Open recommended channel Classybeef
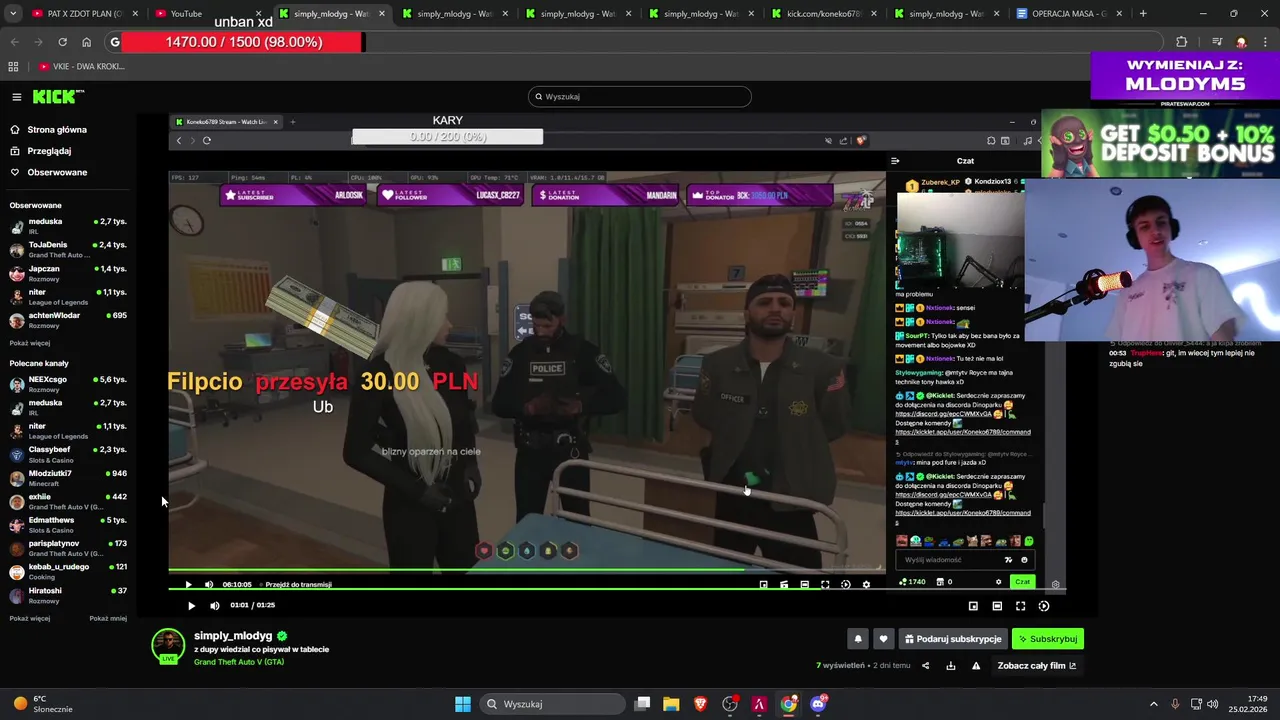 (x=68, y=454)
